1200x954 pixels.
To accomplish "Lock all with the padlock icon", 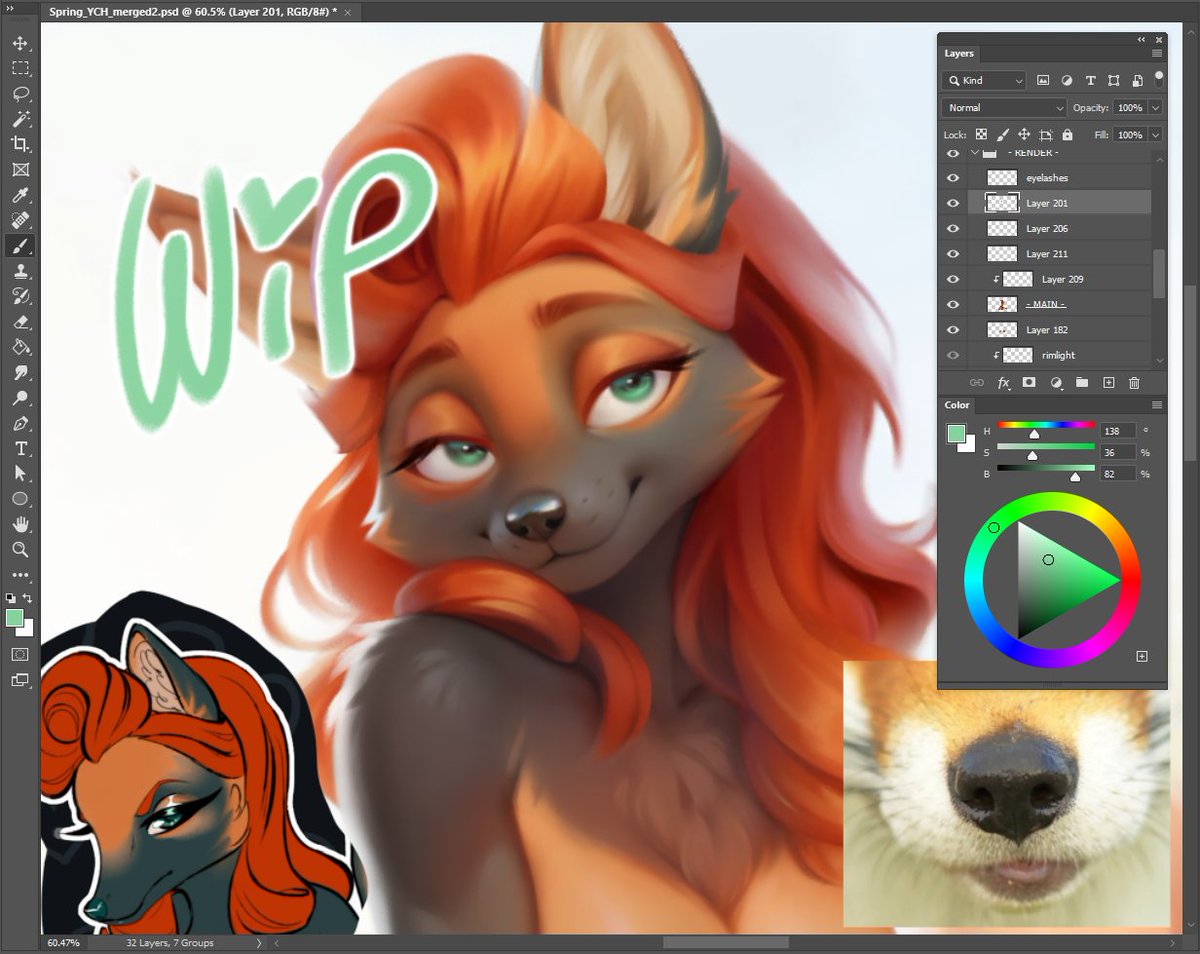I will coord(1067,135).
